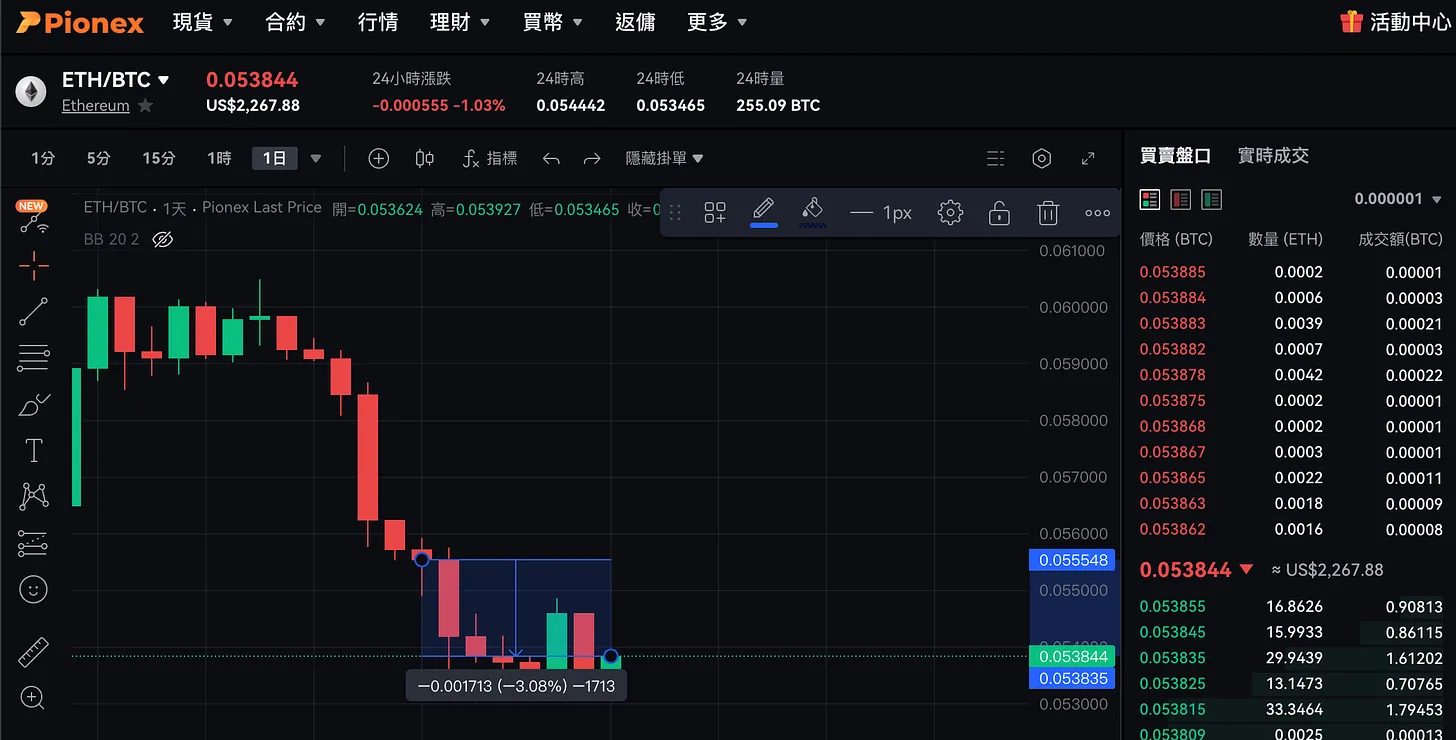The width and height of the screenshot is (1456, 740).
Task: Select the 15分 timeframe
Action: coord(158,158)
